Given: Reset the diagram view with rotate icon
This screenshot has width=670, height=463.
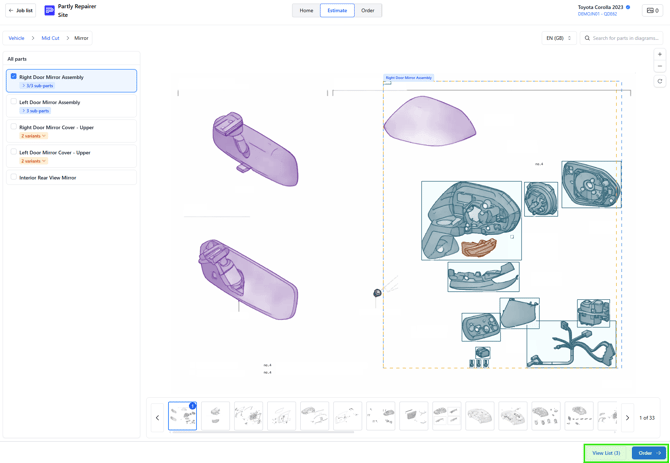Looking at the screenshot, I should (660, 81).
